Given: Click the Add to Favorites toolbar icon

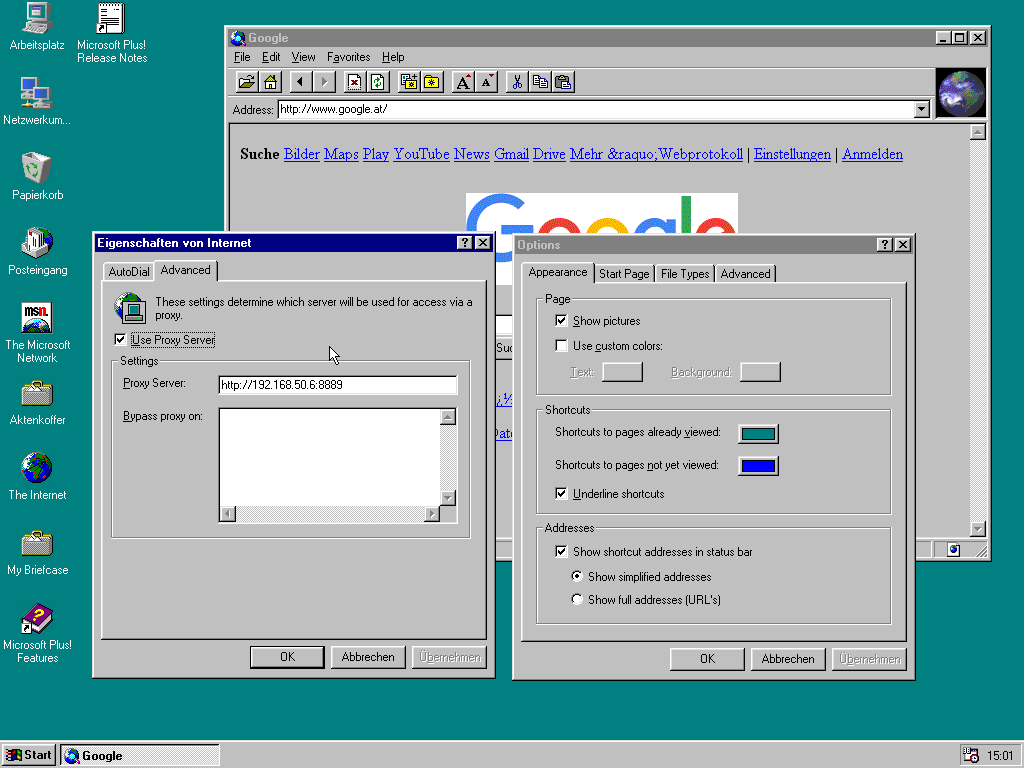Looking at the screenshot, I should coord(408,81).
